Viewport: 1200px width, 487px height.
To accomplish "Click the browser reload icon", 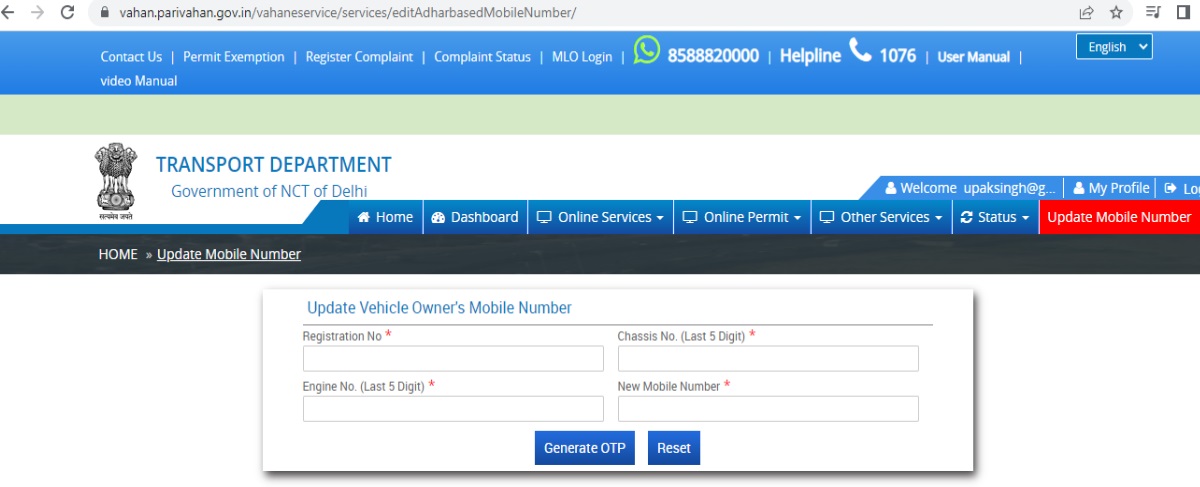I will 68,13.
